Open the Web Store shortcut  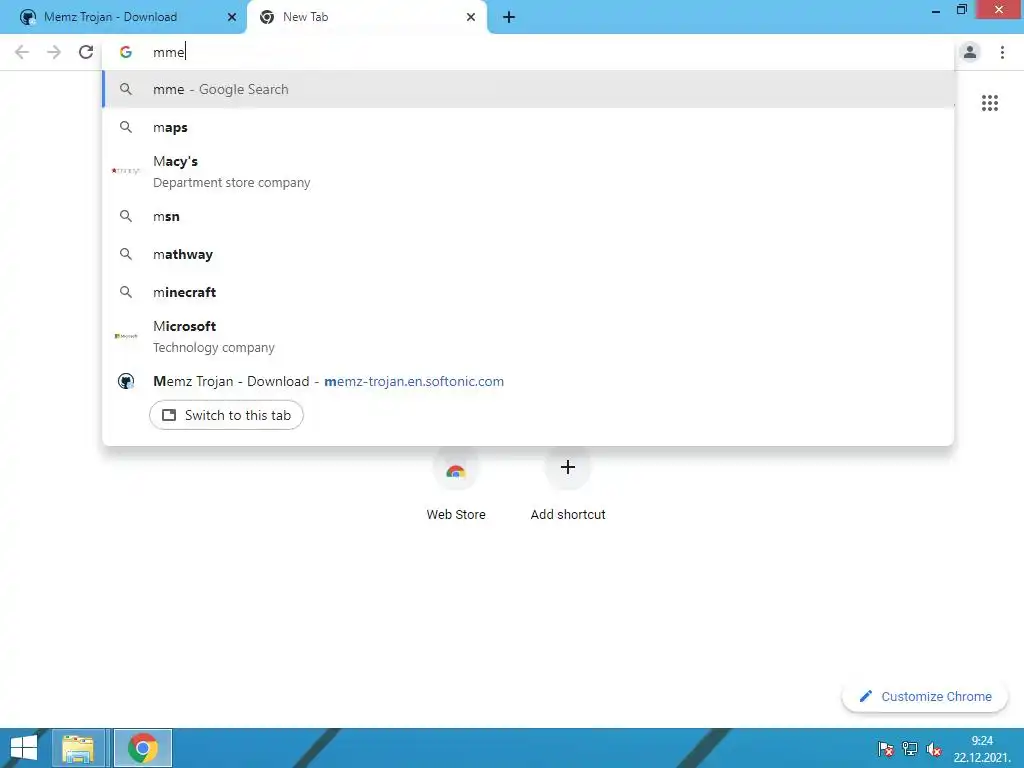456,483
